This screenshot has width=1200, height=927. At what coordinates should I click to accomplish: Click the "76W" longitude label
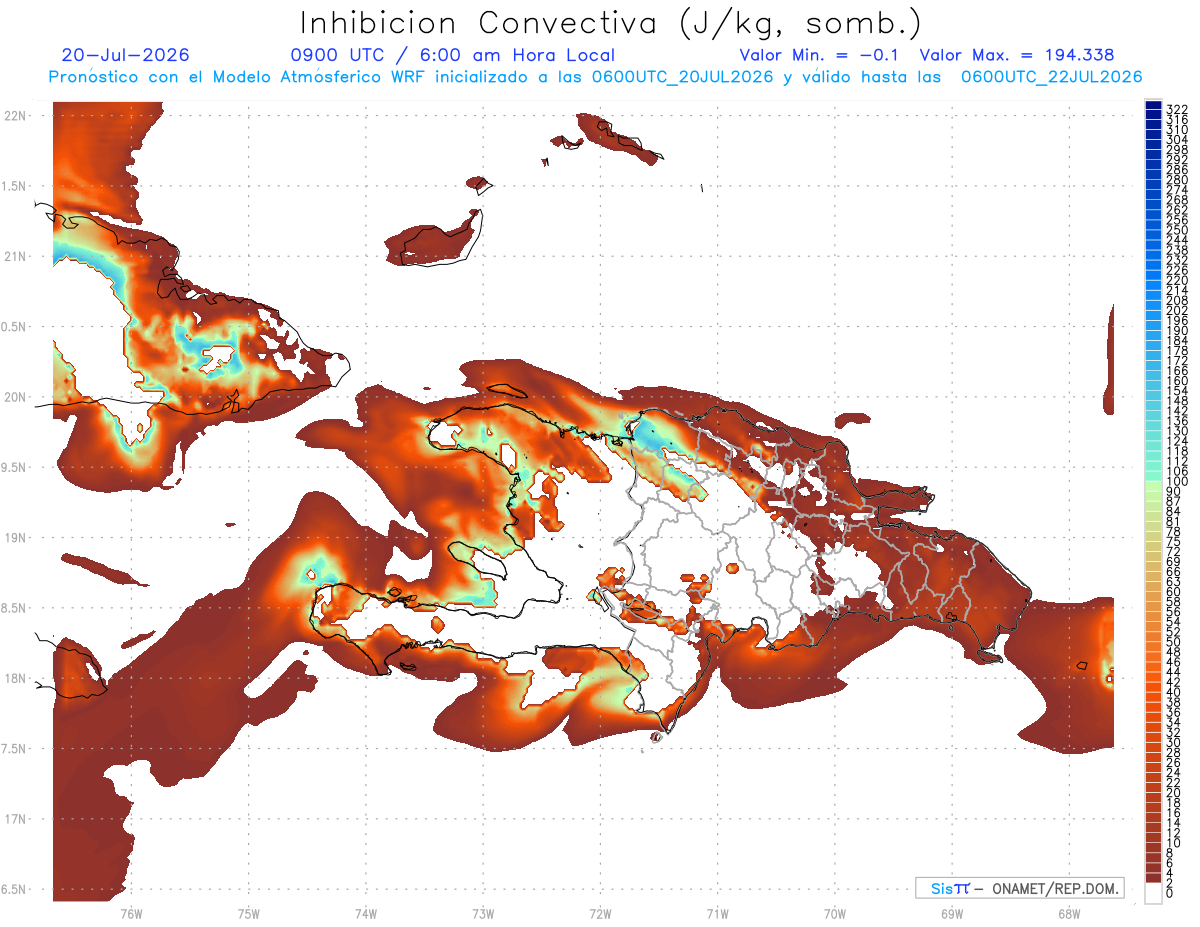131,913
